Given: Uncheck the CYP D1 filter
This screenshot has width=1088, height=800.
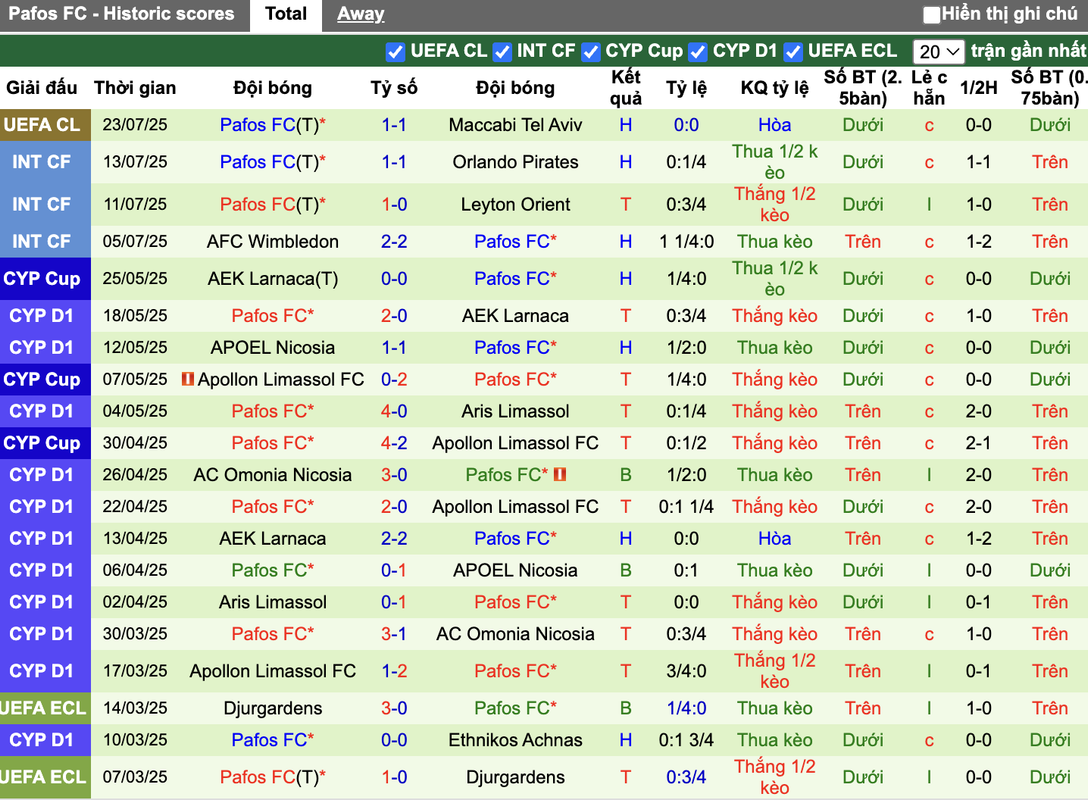Looking at the screenshot, I should (698, 52).
